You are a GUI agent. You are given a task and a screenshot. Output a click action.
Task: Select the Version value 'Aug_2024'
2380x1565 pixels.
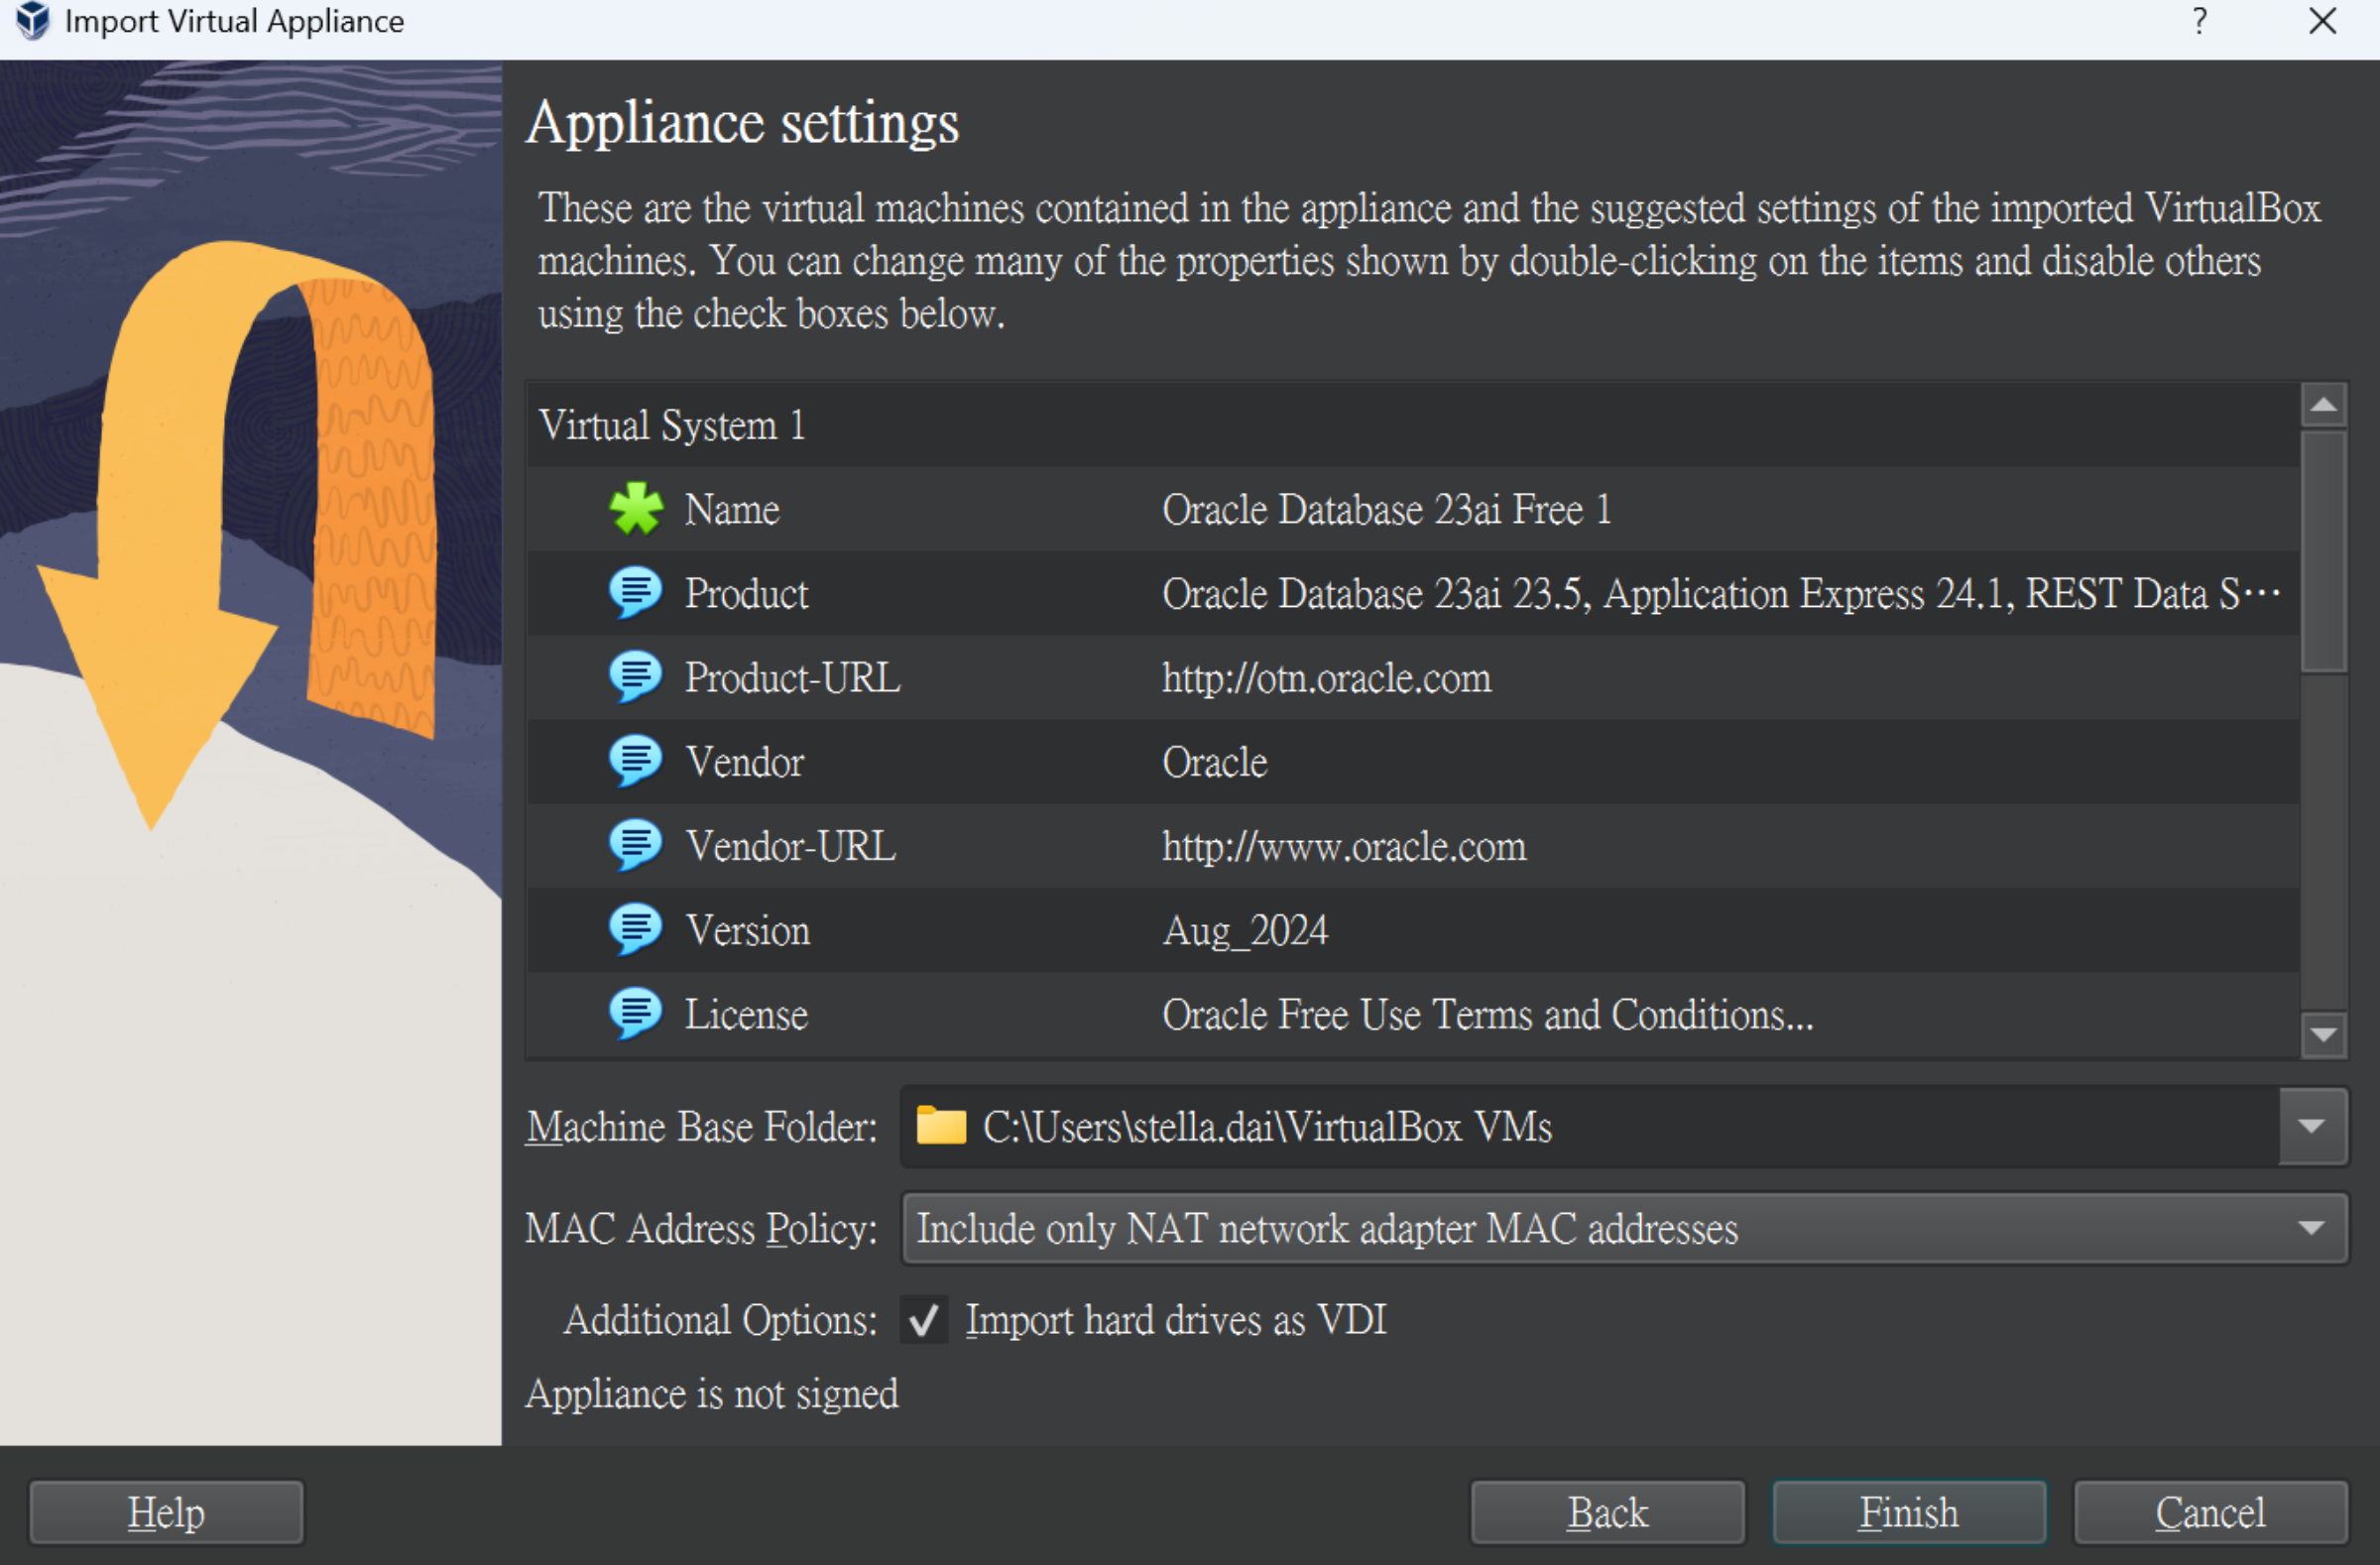pos(1245,931)
